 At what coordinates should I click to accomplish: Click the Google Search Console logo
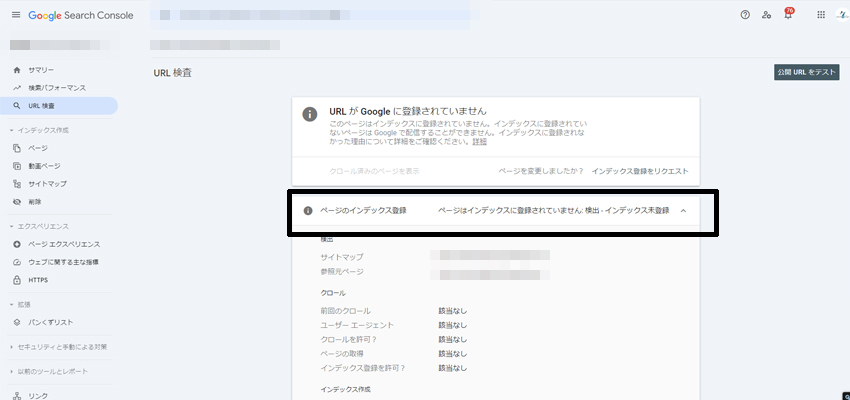(81, 15)
